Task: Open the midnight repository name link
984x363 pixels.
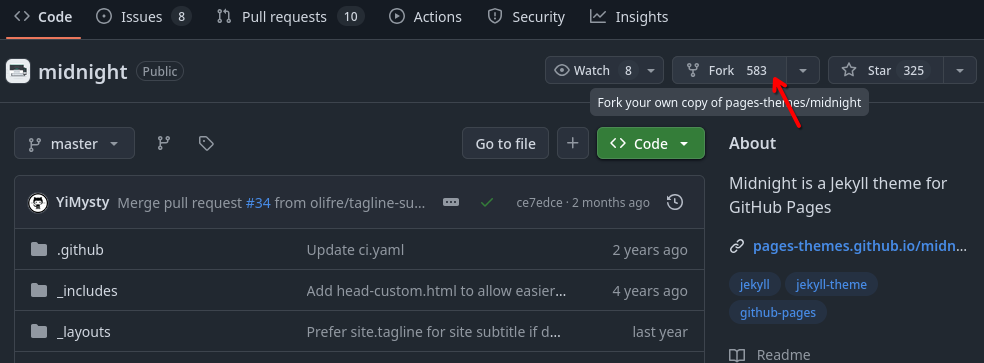Action: point(83,72)
